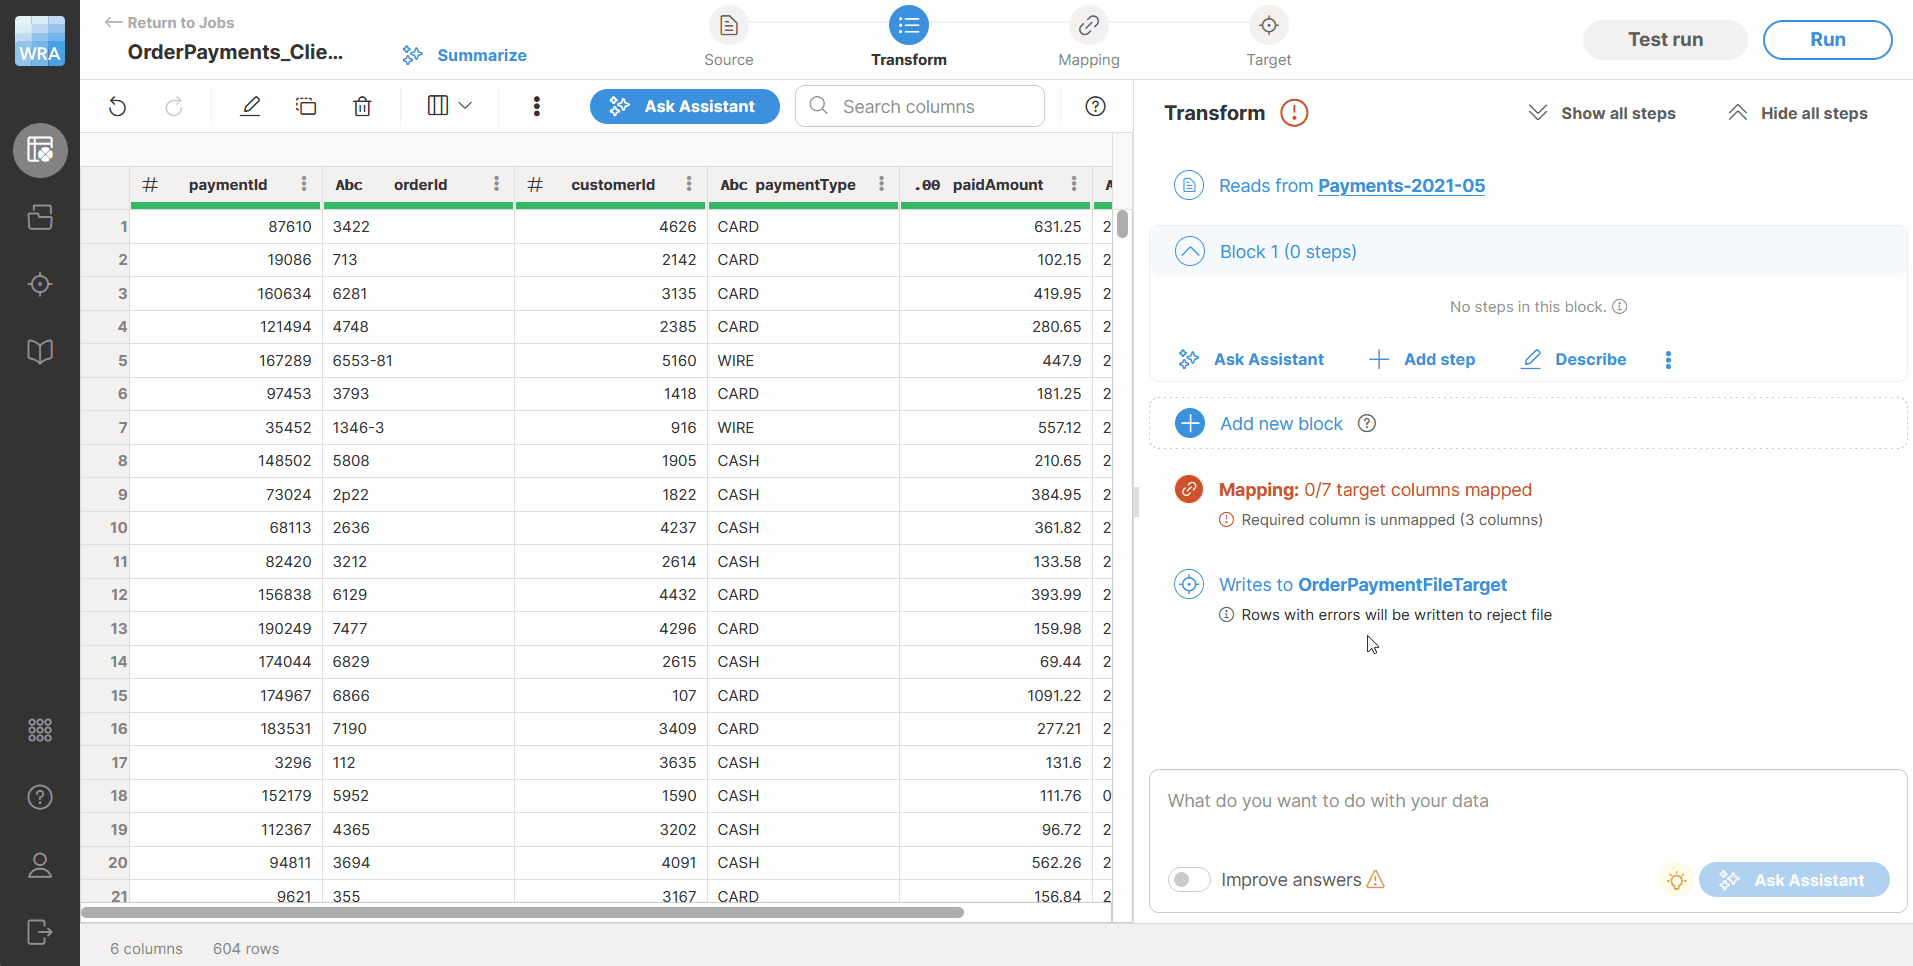Click the delete (trash) toolbar icon

[x=361, y=105]
